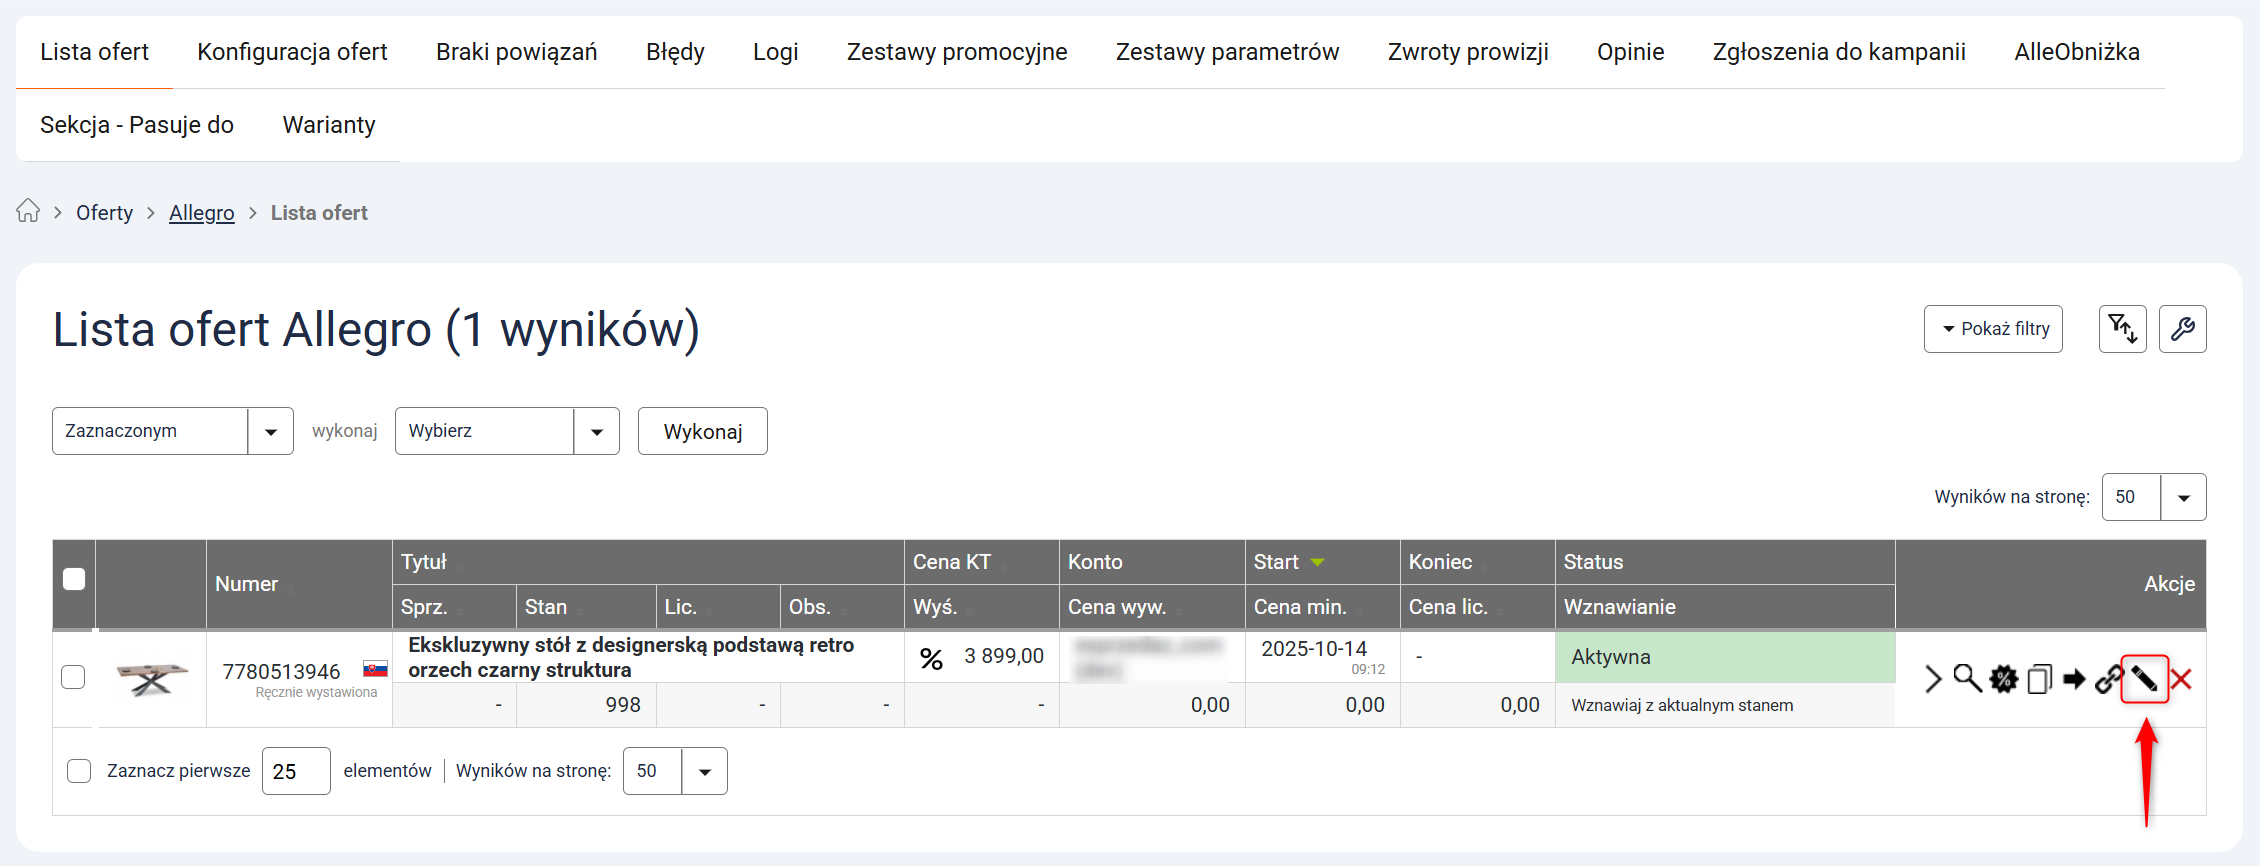Click the pencil edit icon in Akcje
2260x866 pixels.
click(2144, 679)
